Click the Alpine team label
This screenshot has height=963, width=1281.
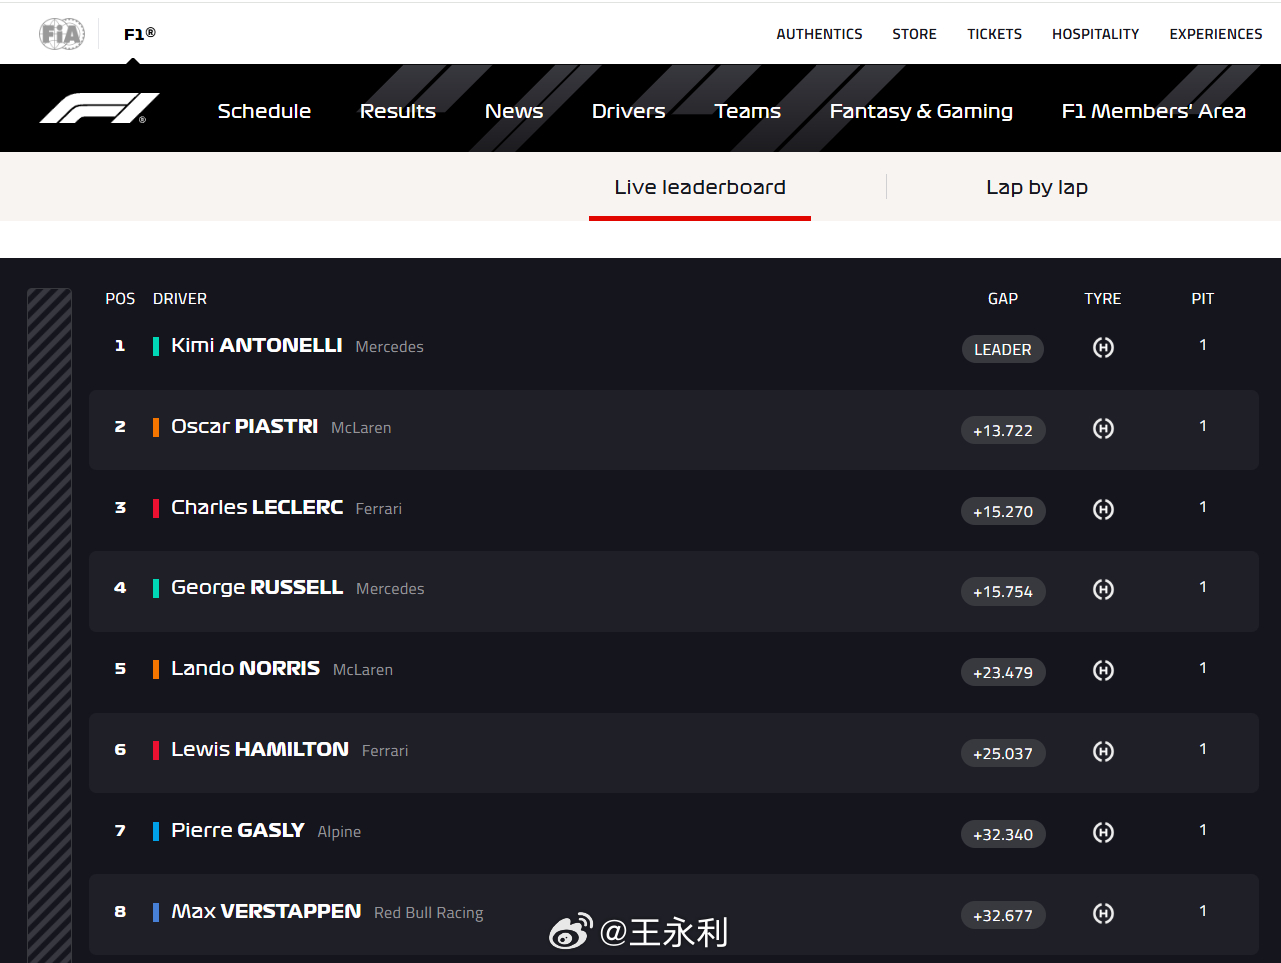(x=339, y=832)
